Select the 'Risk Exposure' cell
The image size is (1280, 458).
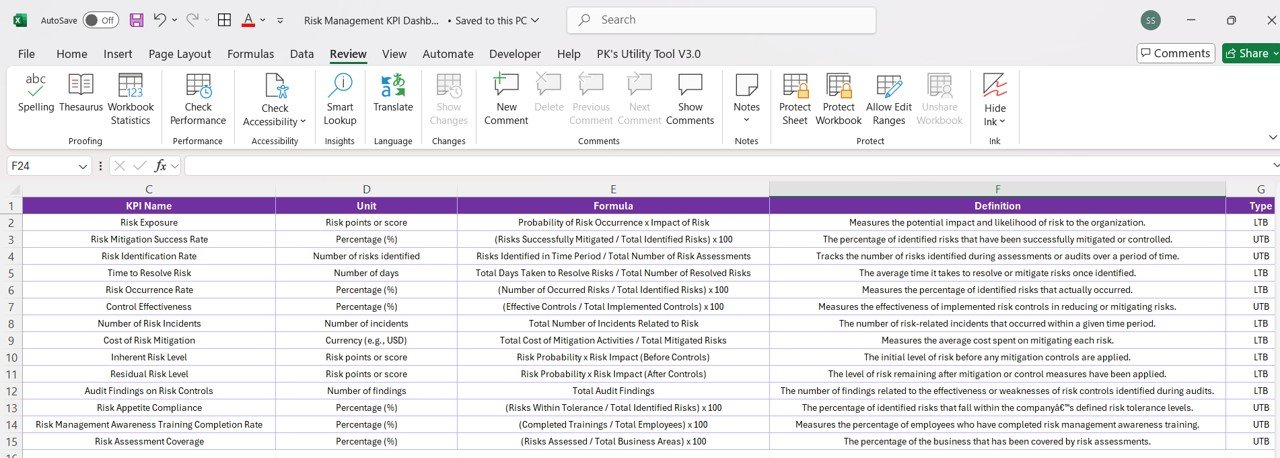(x=149, y=222)
